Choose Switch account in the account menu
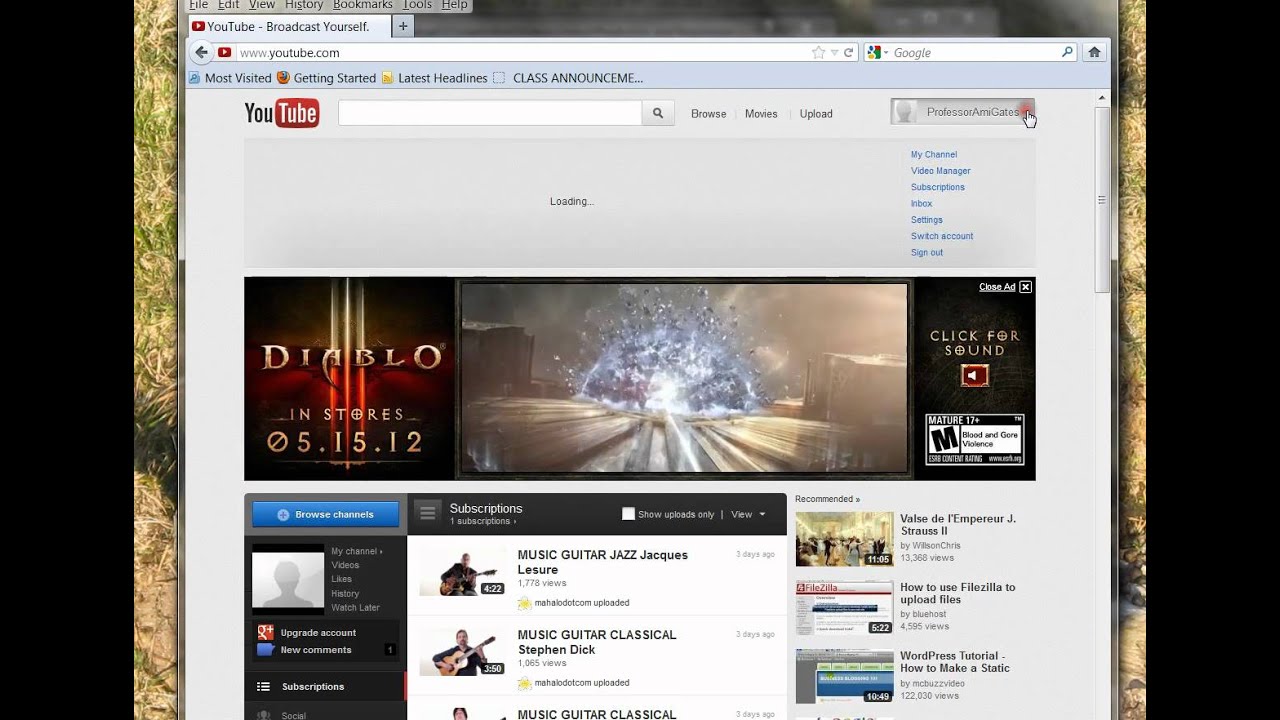This screenshot has height=720, width=1280. tap(942, 236)
